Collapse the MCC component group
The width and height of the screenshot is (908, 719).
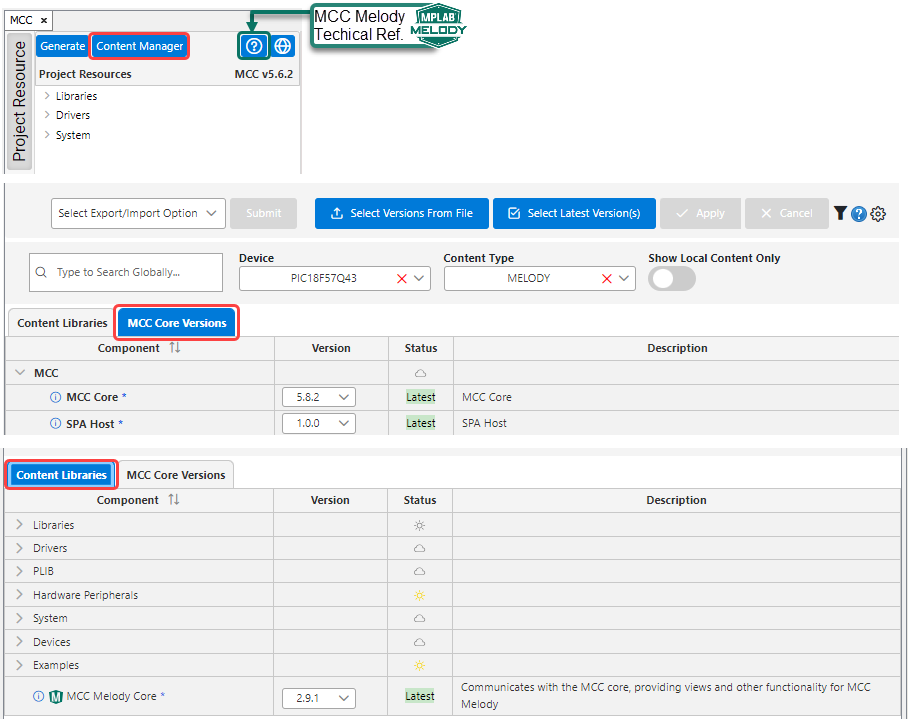20,373
